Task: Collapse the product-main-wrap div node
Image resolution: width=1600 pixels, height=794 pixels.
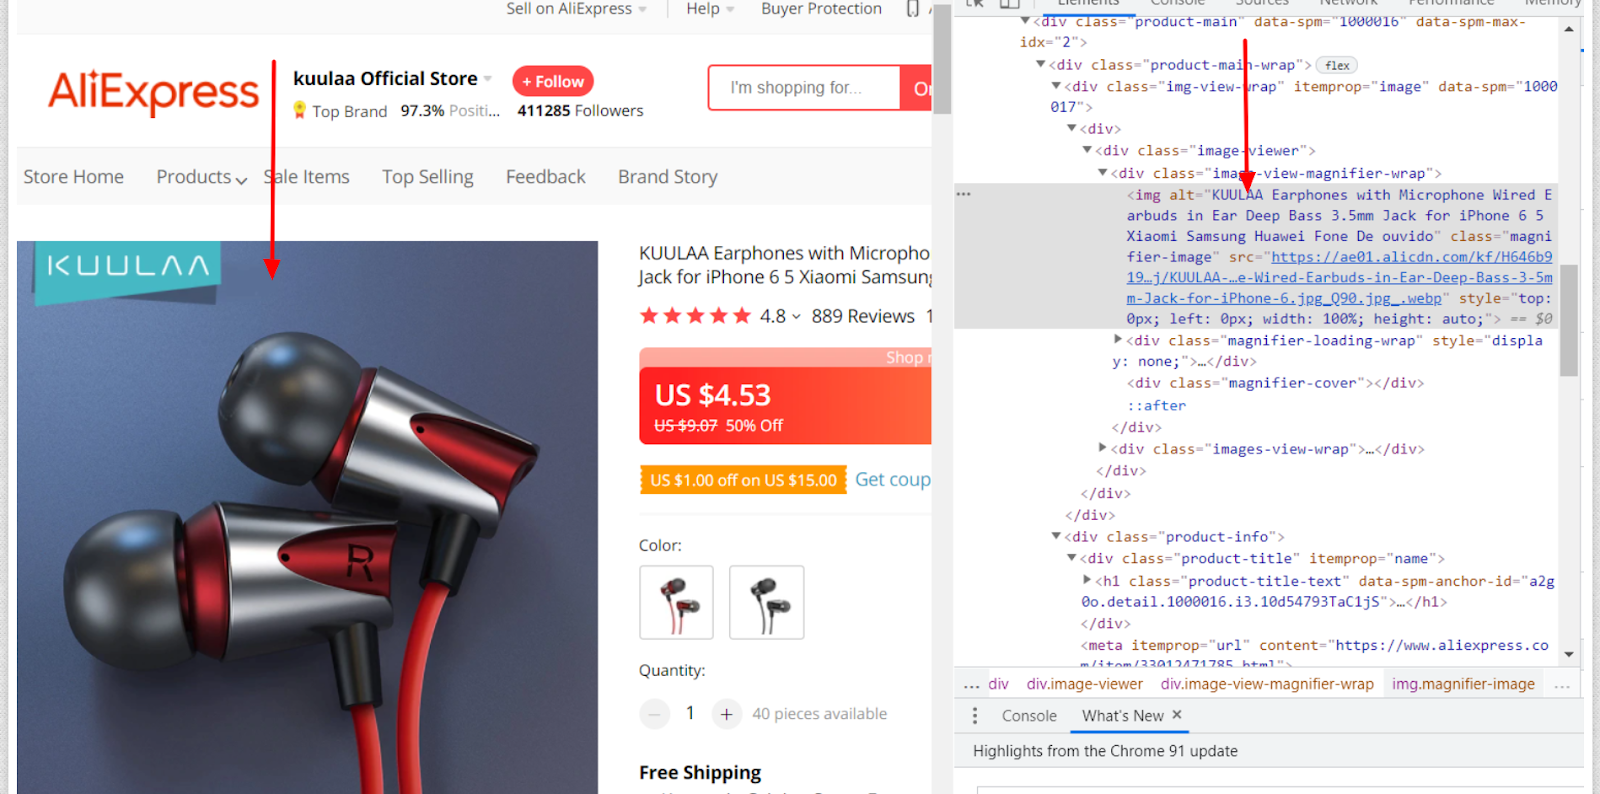Action: (x=1041, y=64)
